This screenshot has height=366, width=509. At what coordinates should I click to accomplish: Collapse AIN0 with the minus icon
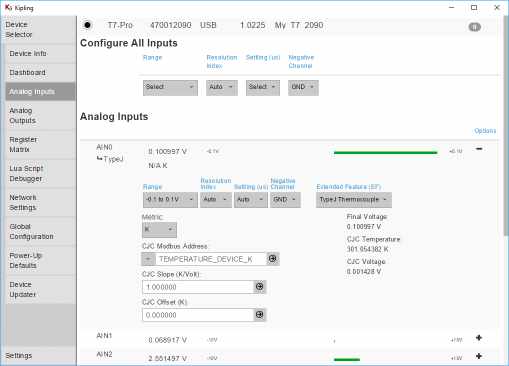click(x=479, y=149)
